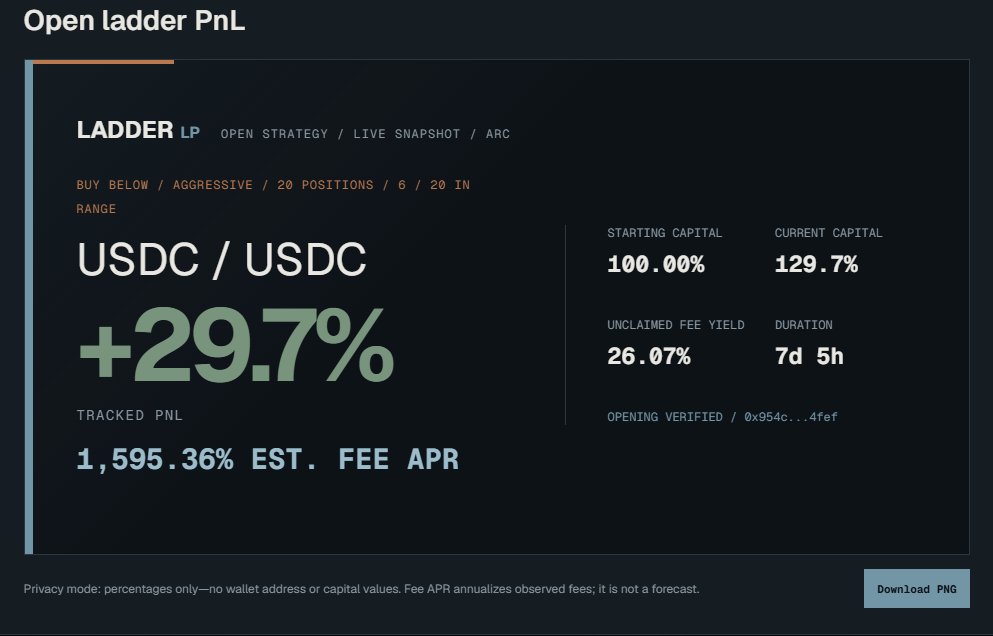Viewport: 993px width, 636px height.
Task: Click the 26.07% fee yield value
Action: pyautogui.click(x=648, y=356)
